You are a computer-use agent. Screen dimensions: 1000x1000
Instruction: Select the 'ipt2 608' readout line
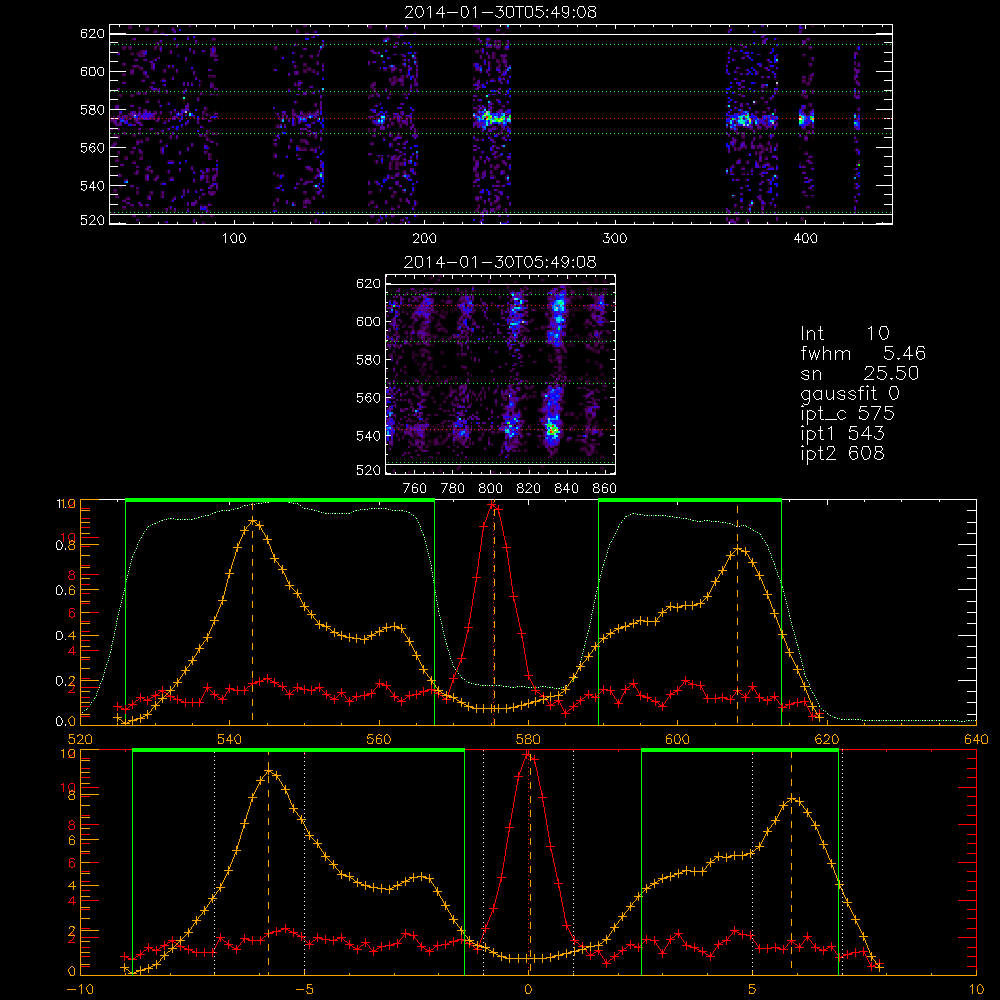(842, 453)
